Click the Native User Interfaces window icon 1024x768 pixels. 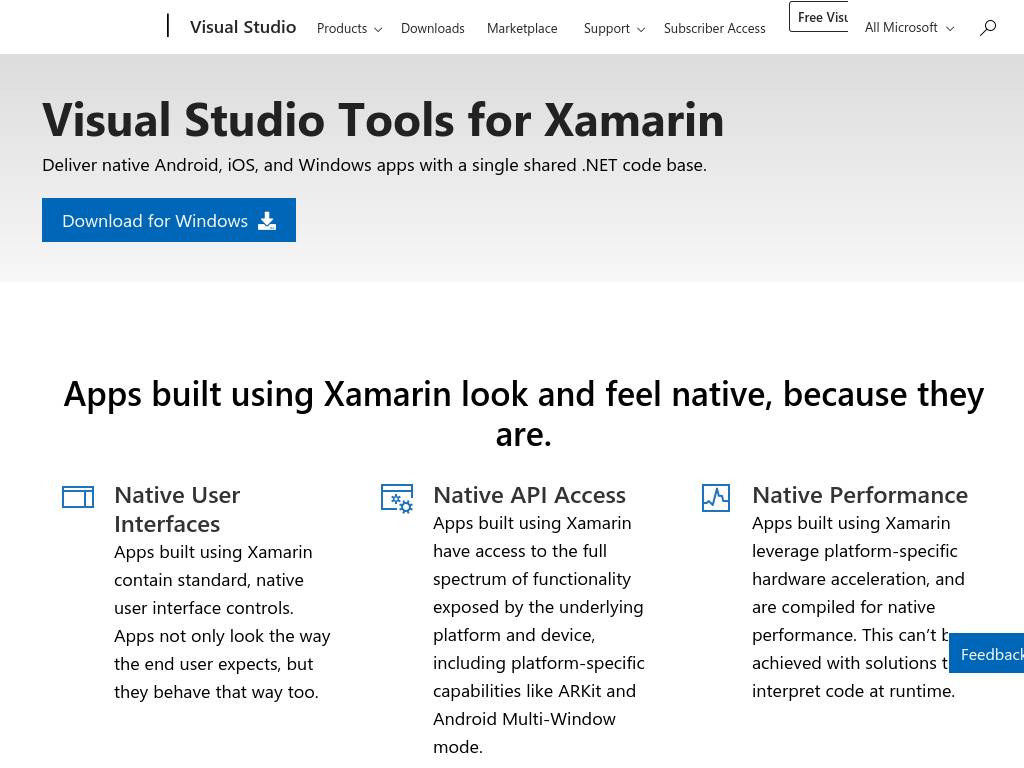78,497
